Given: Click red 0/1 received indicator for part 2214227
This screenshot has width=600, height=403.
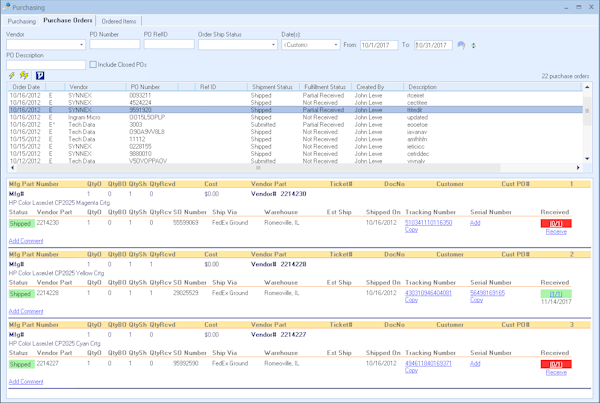Looking at the screenshot, I should (556, 364).
